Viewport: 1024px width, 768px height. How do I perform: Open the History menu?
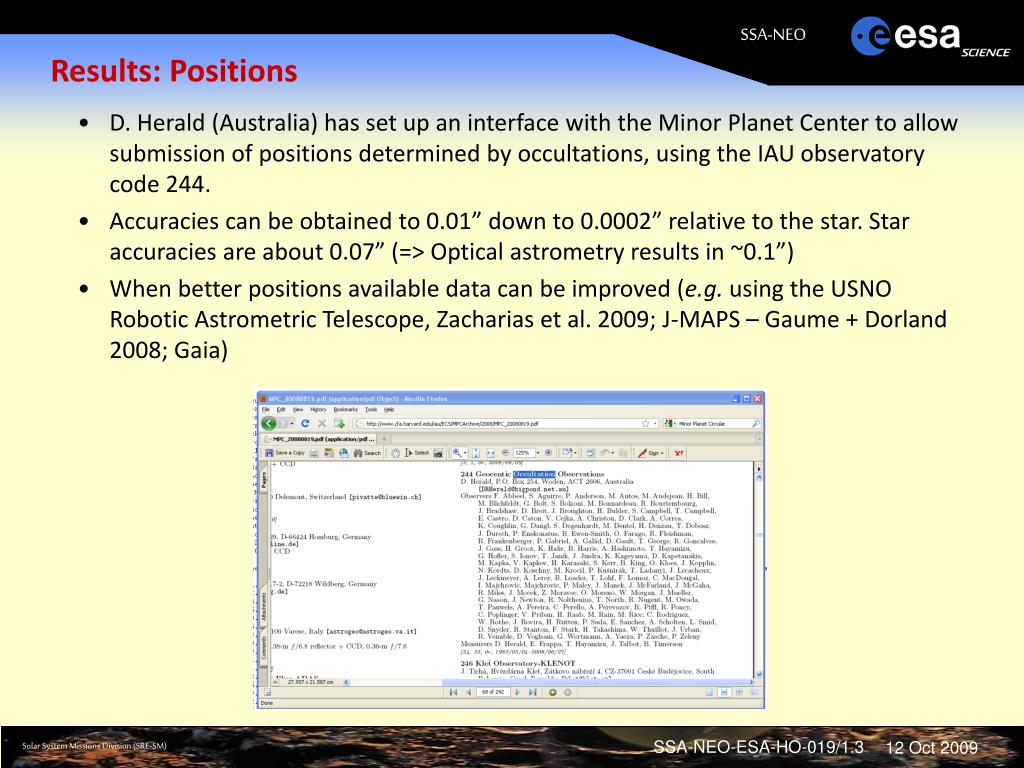click(x=318, y=409)
